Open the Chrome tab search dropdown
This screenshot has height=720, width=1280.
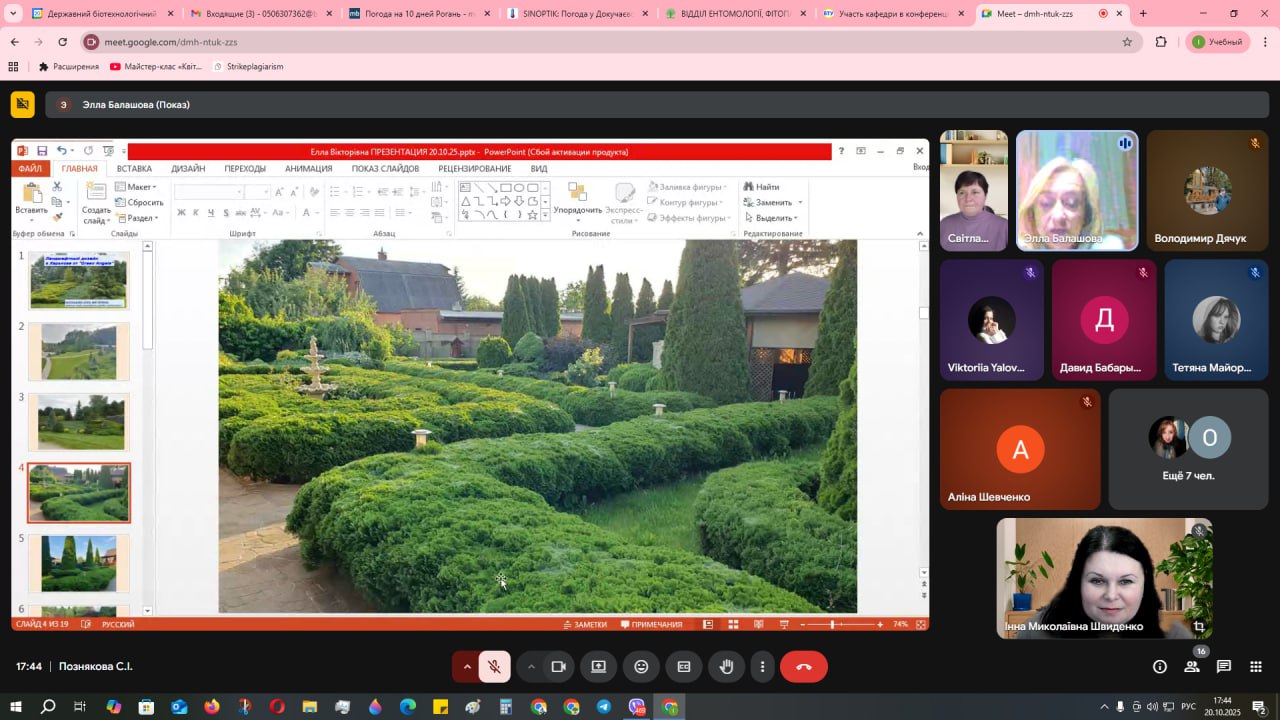(13, 14)
